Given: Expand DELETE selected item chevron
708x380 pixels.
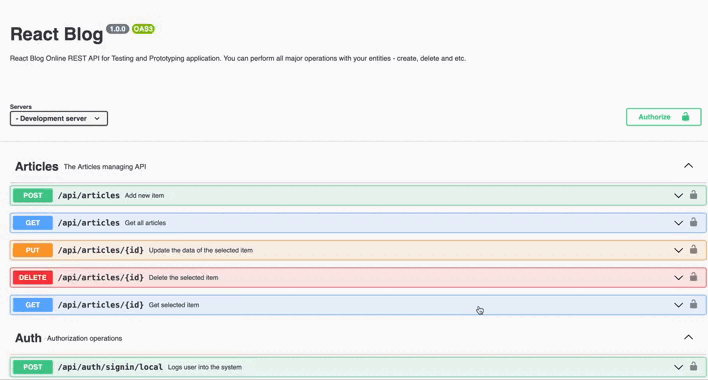Looking at the screenshot, I should [678, 278].
